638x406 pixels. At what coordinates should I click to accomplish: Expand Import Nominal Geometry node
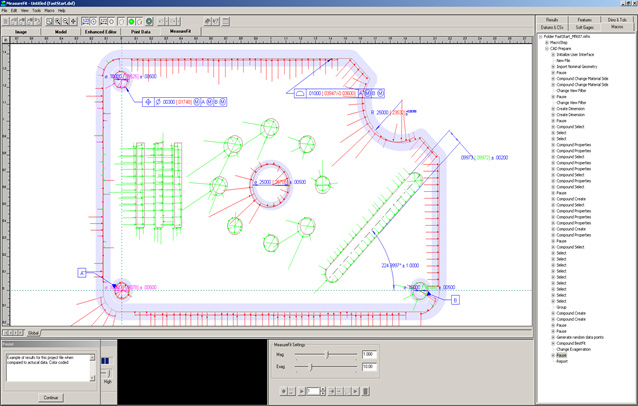pos(553,66)
